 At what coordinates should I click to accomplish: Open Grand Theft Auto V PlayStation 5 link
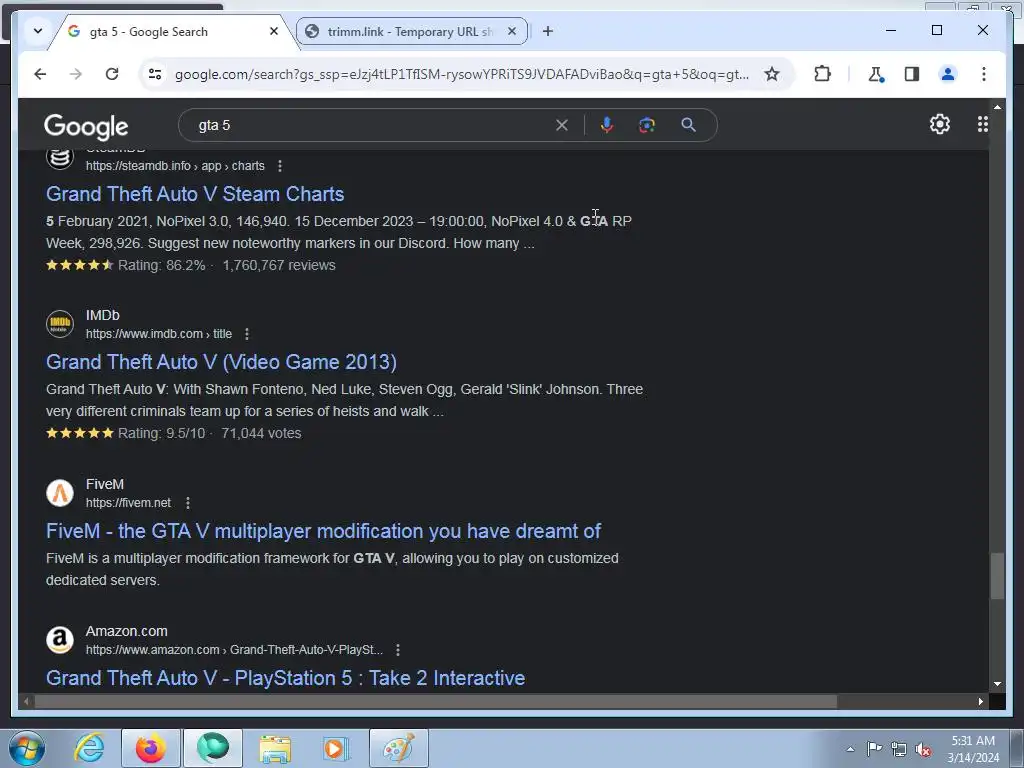point(285,678)
